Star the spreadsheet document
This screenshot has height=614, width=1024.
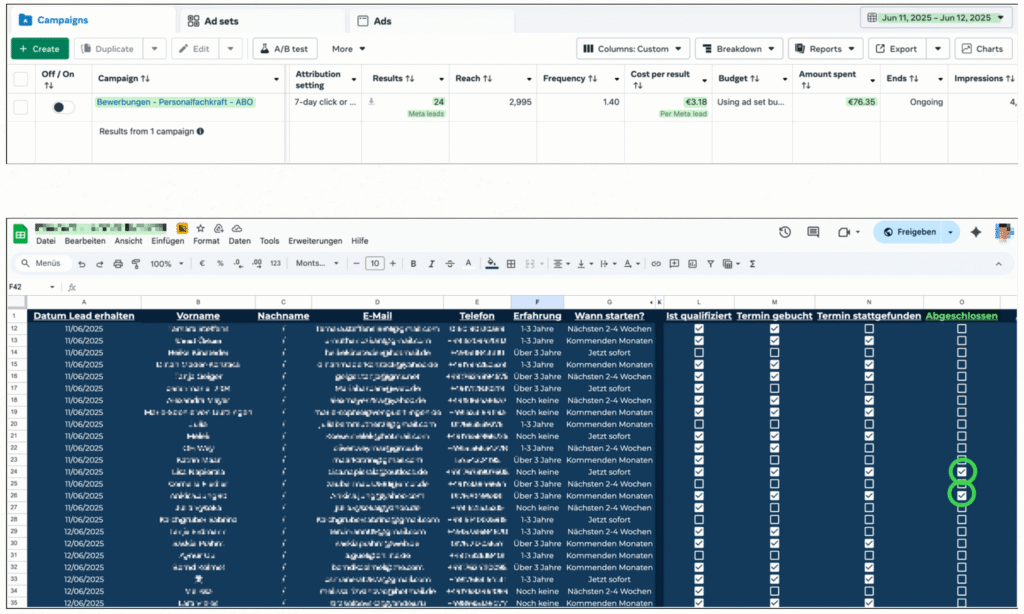pos(201,228)
